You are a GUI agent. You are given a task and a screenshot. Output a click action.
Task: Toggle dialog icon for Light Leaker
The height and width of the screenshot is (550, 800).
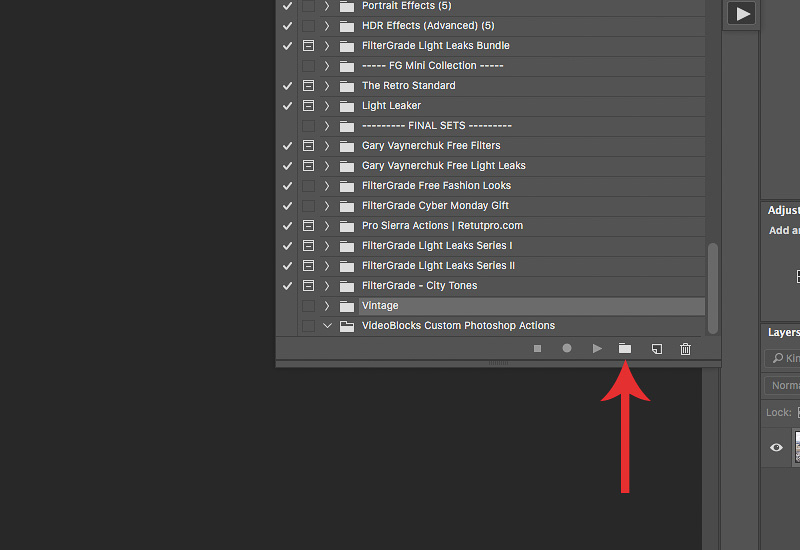308,106
